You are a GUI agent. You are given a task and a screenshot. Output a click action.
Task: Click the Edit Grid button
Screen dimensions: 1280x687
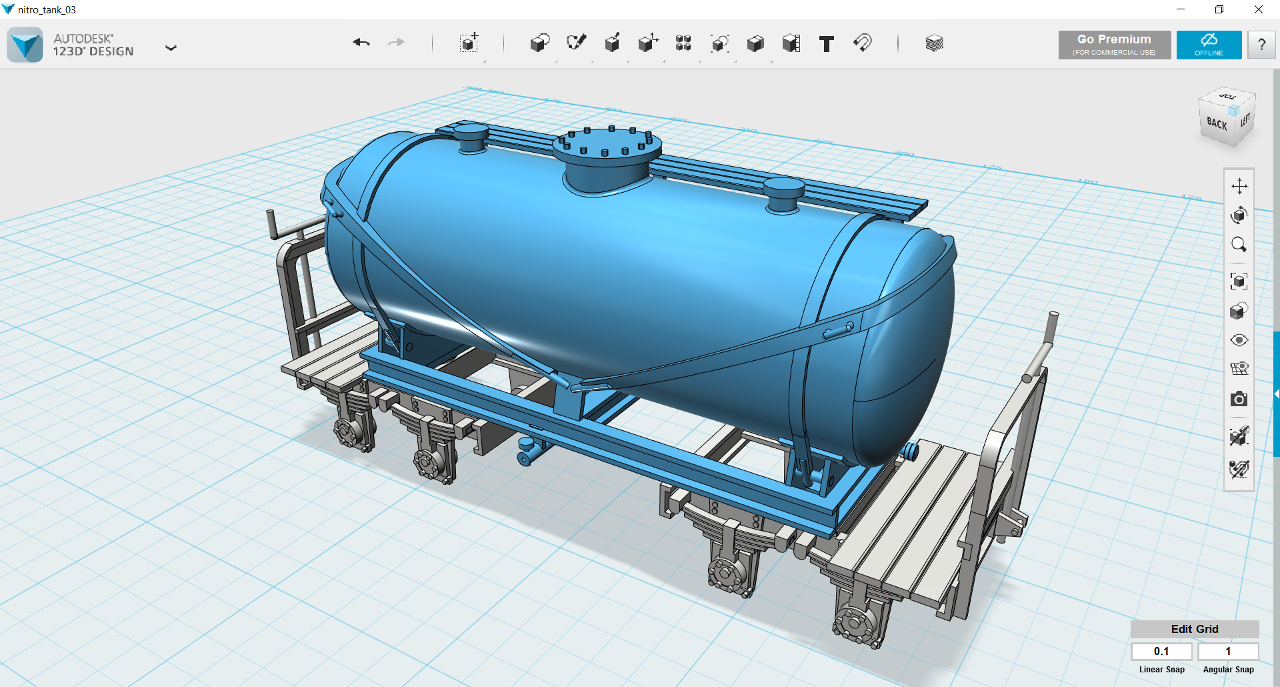pyautogui.click(x=1195, y=629)
